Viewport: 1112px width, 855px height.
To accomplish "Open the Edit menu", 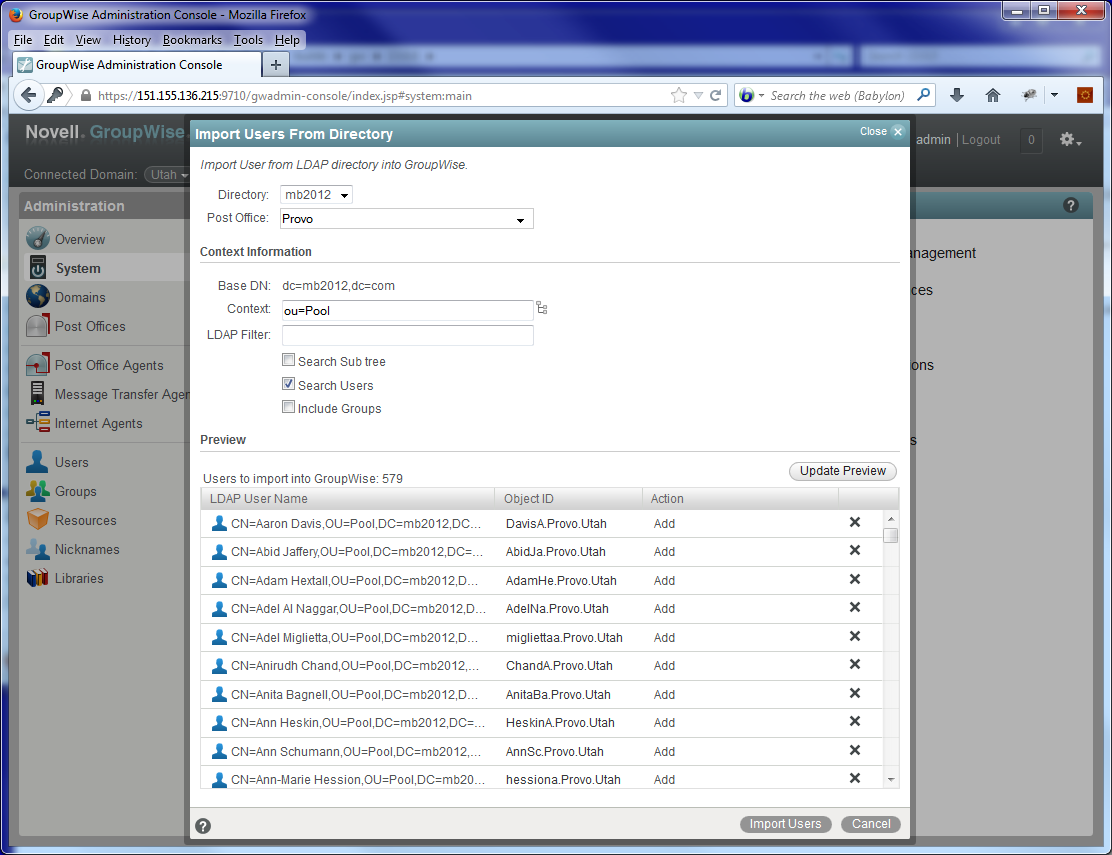I will coord(53,40).
